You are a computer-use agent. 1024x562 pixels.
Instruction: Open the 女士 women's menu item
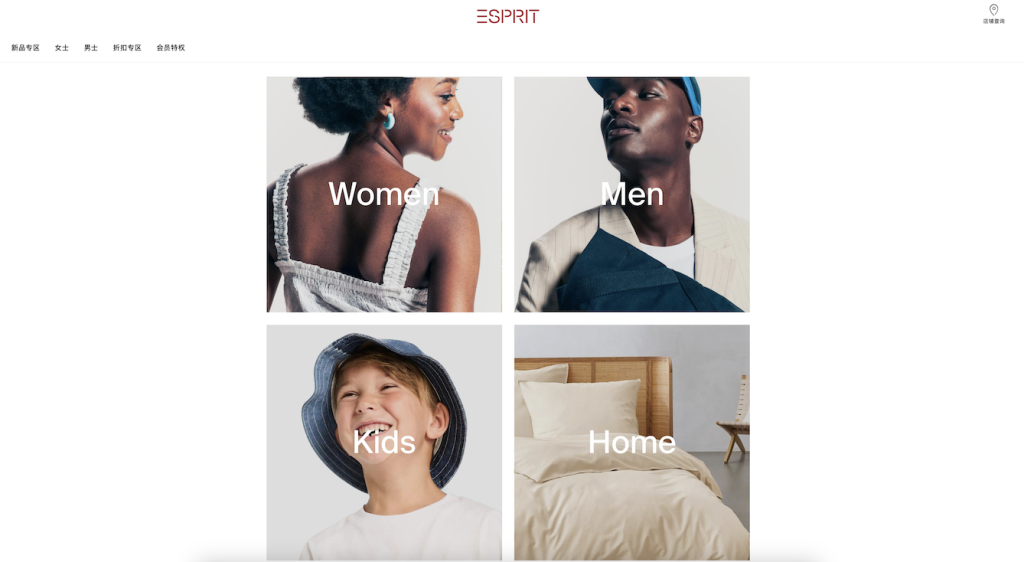point(62,48)
